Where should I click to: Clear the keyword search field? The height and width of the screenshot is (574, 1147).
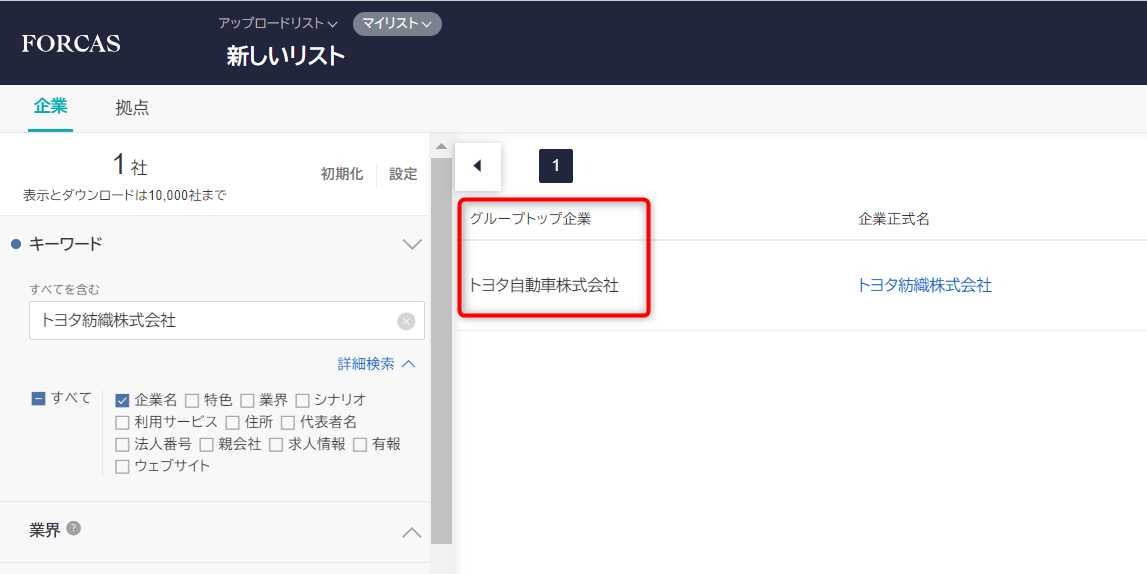(406, 321)
